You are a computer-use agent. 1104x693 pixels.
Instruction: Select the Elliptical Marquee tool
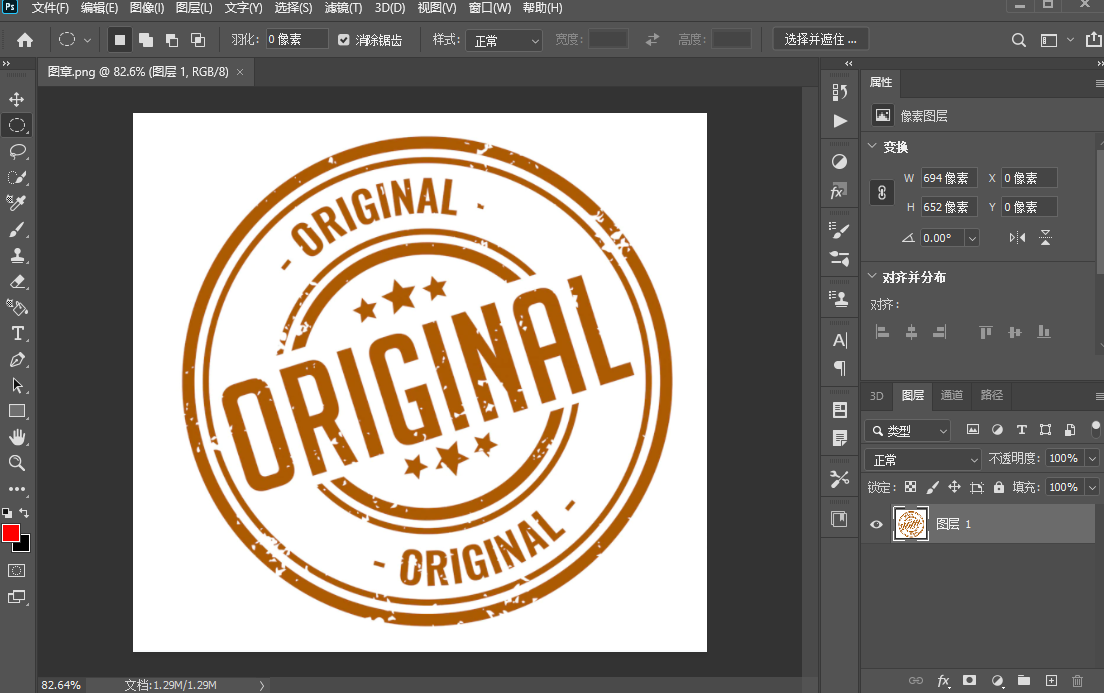17,125
